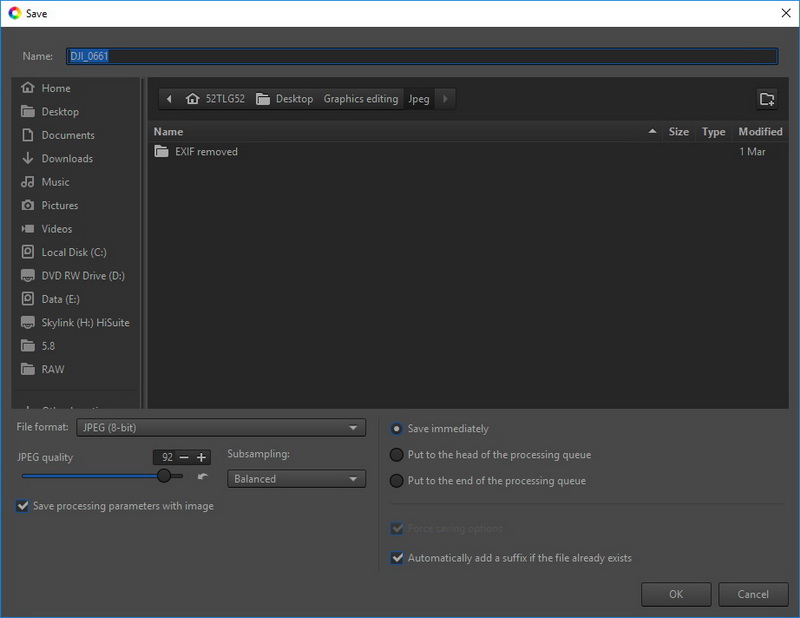
Task: Open Pictures from the sidebar
Action: [x=59, y=205]
